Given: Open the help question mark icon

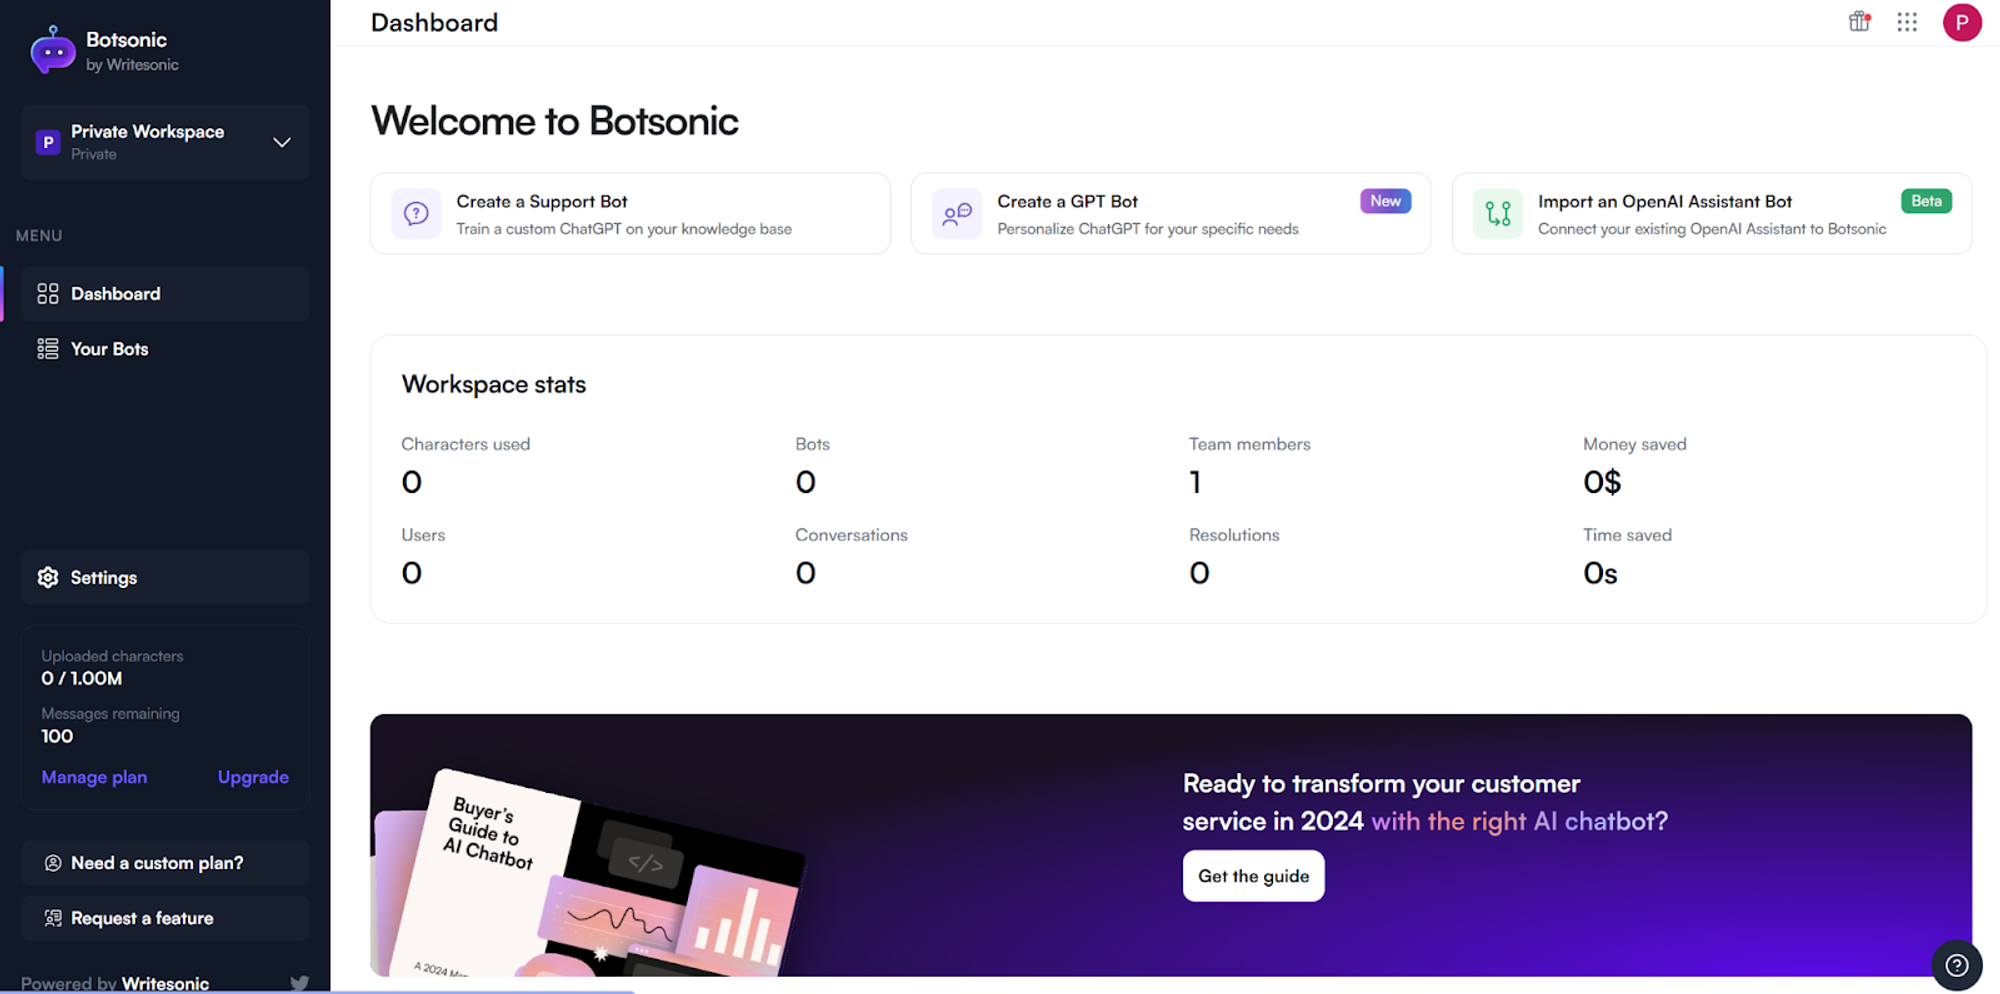Looking at the screenshot, I should [x=1957, y=965].
